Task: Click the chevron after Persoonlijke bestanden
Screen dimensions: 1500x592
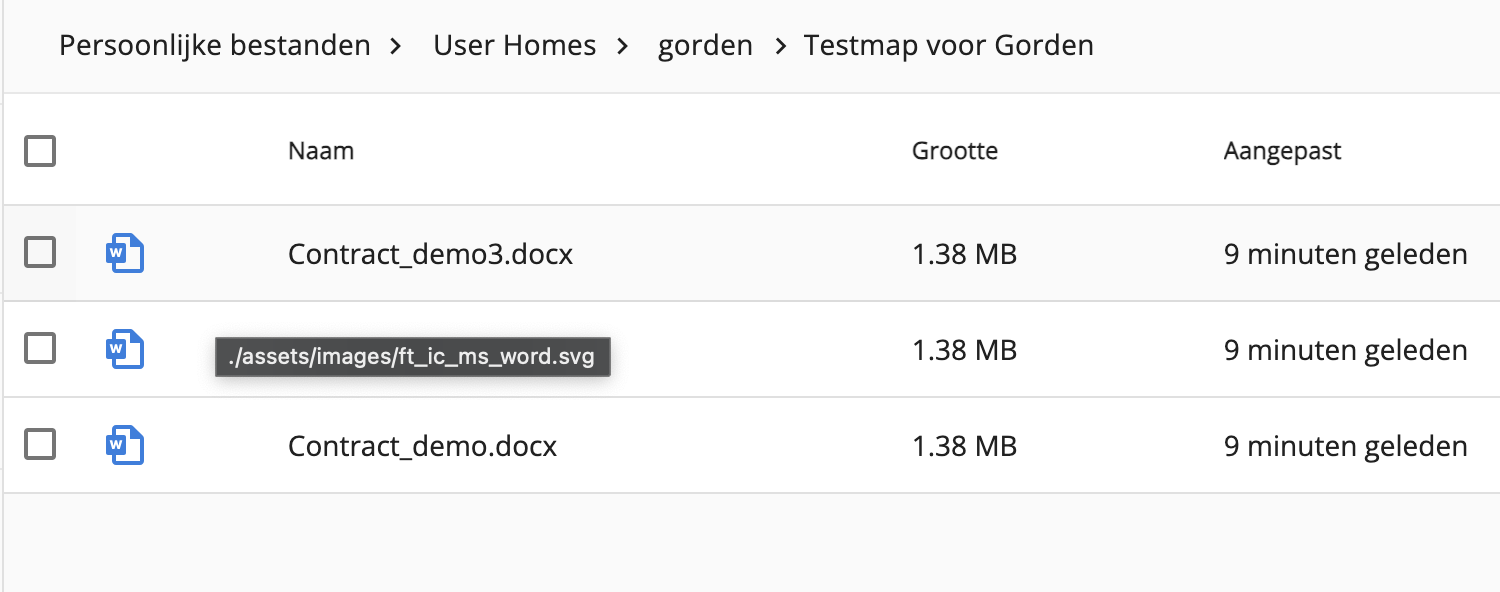Action: pyautogui.click(x=396, y=46)
